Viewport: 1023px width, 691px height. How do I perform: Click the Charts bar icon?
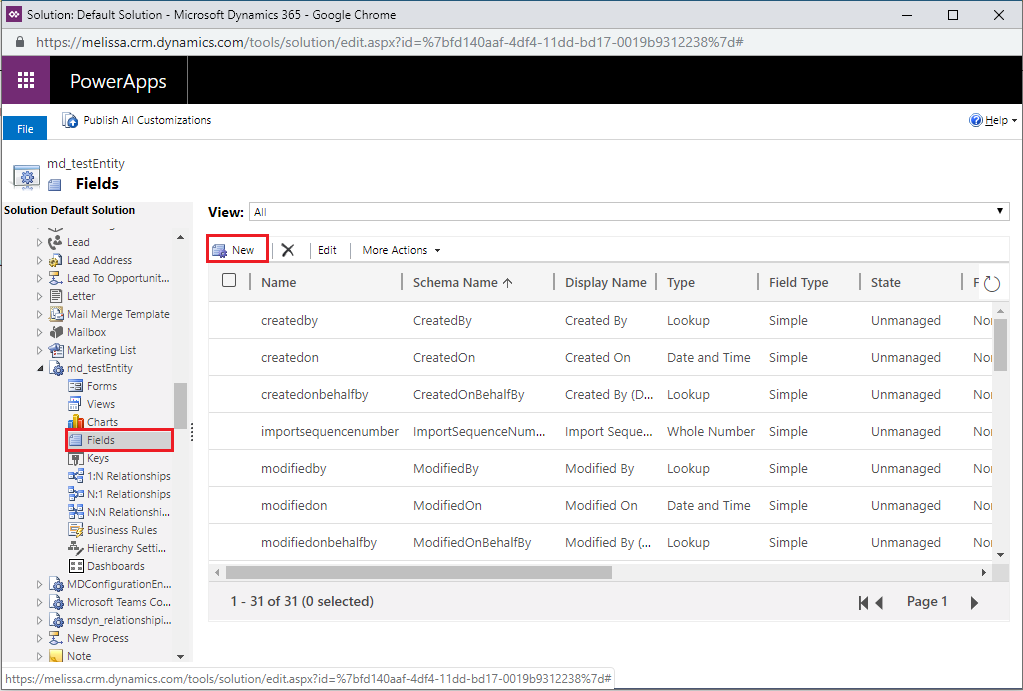pyautogui.click(x=76, y=422)
